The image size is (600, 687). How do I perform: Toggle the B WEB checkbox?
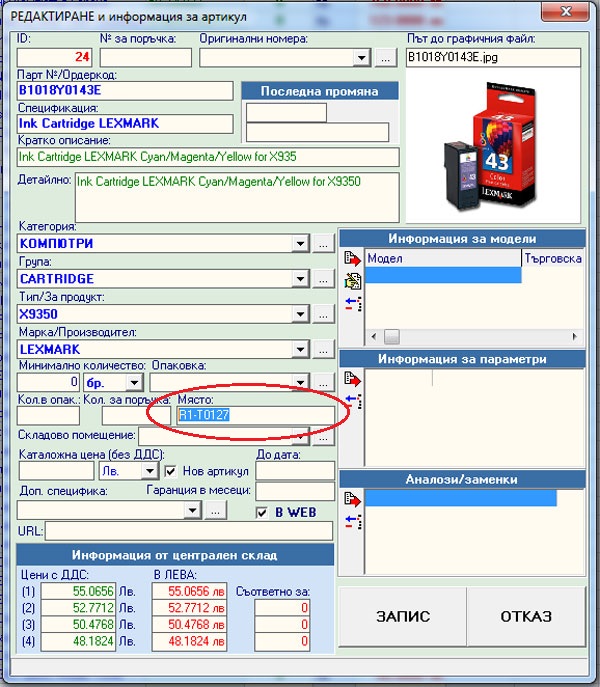264,512
